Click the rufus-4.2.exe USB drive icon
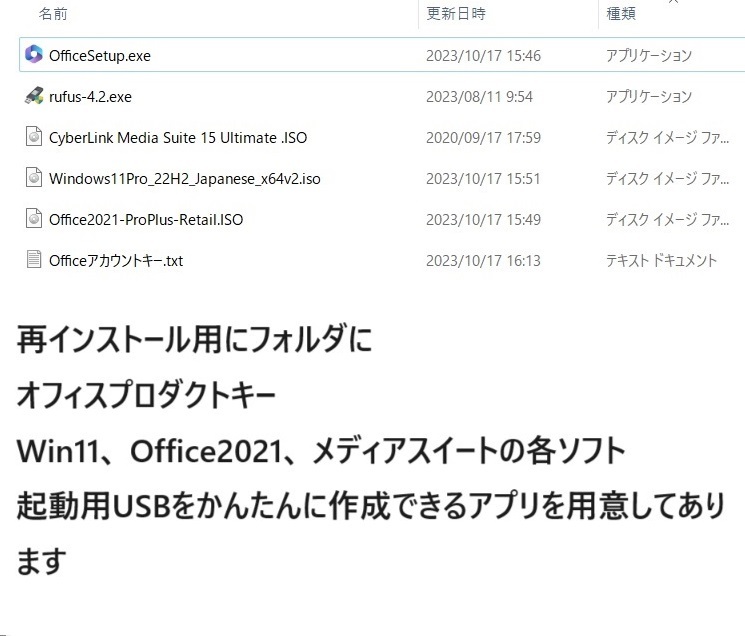The height and width of the screenshot is (636, 745). point(34,95)
